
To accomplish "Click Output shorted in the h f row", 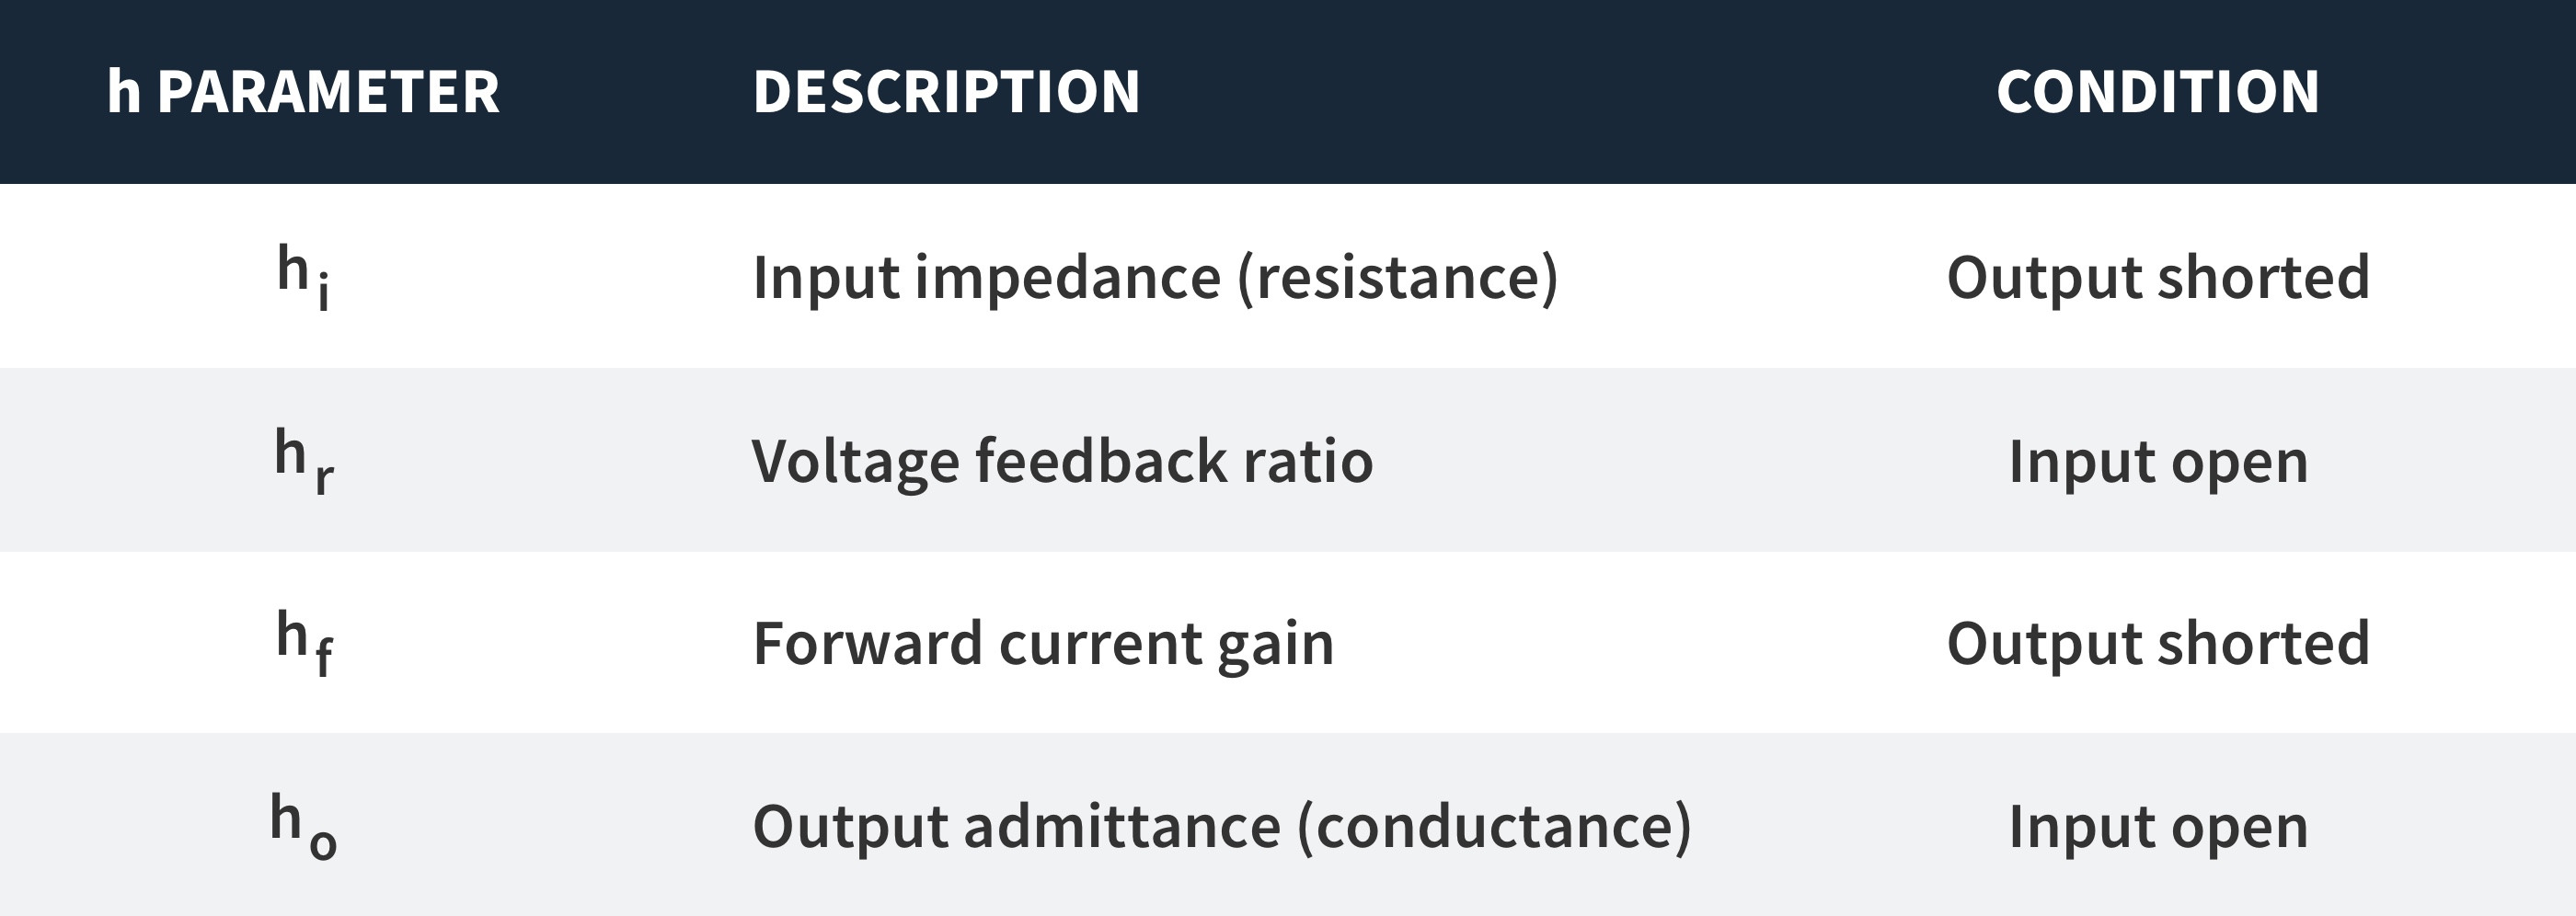I will pyautogui.click(x=2158, y=642).
